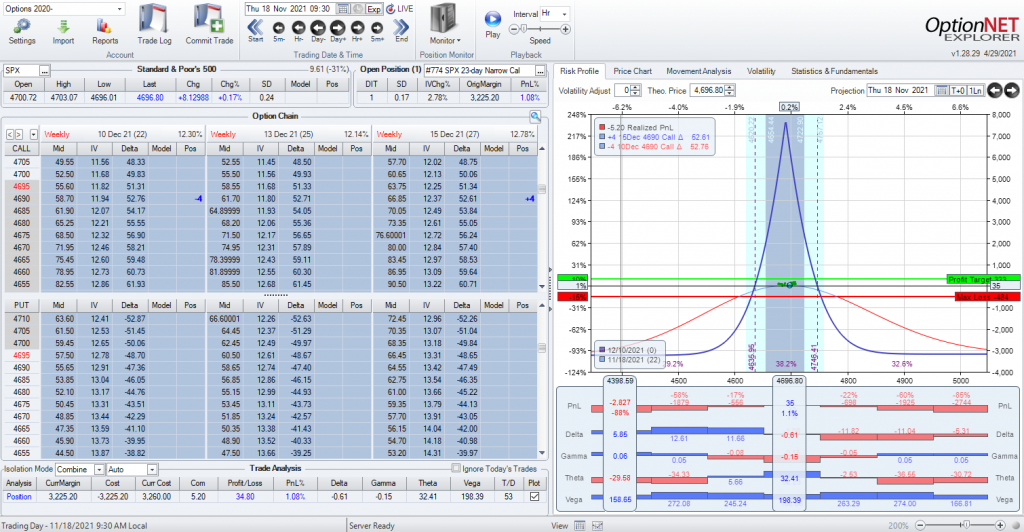Click the Theo. Price stepper arrows

[729, 90]
